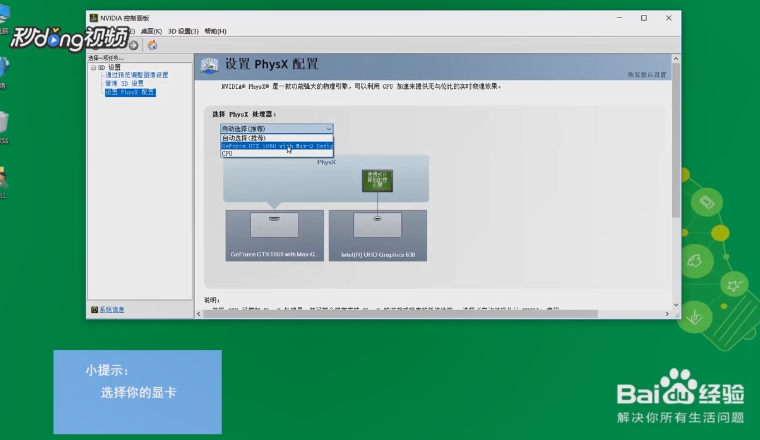Screen dimensions: 760x440
Task: Open the 3D 设置(3) menu
Action: pyautogui.click(x=183, y=31)
